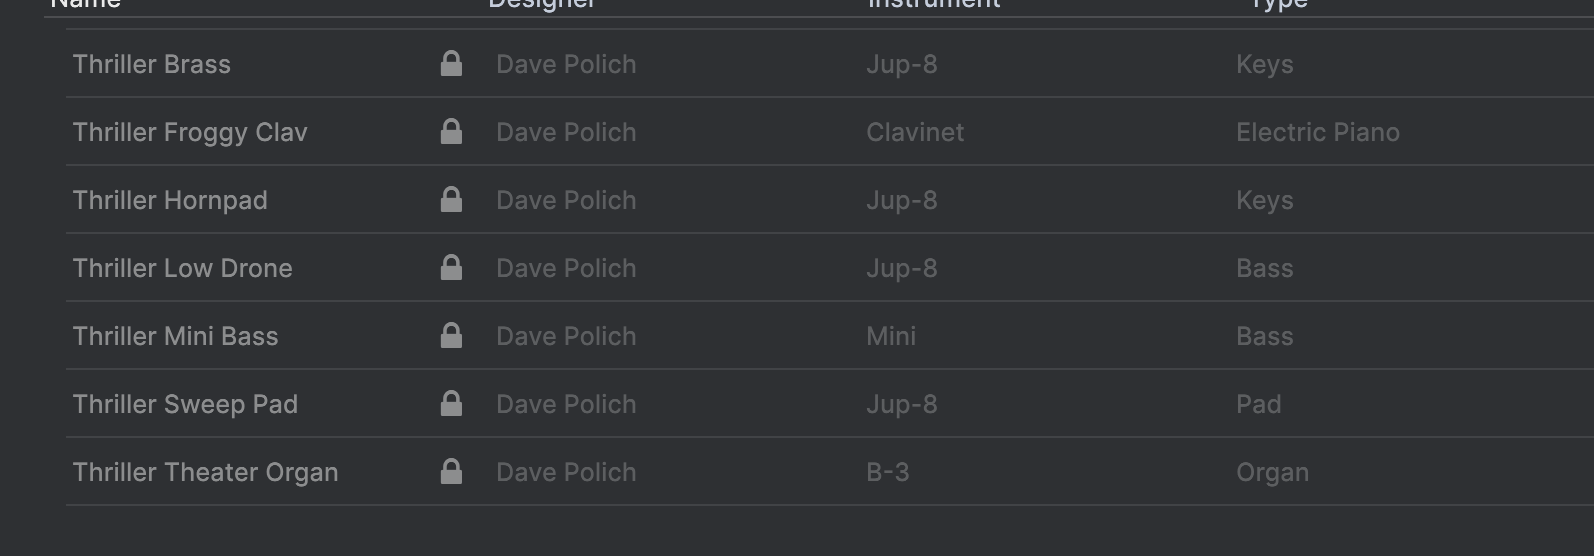The height and width of the screenshot is (556, 1594).
Task: Click the lock icon on Thriller Theater Organ
Action: pos(451,472)
